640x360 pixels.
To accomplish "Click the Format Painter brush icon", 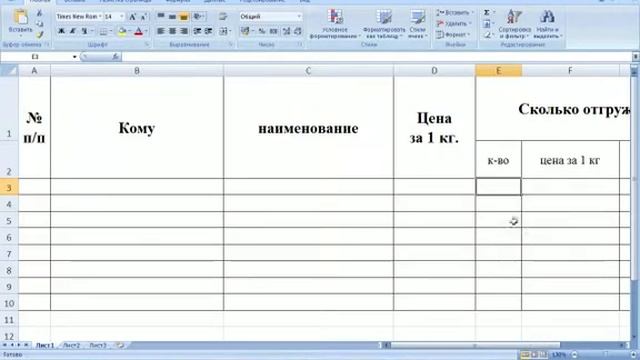I will pyautogui.click(x=40, y=34).
